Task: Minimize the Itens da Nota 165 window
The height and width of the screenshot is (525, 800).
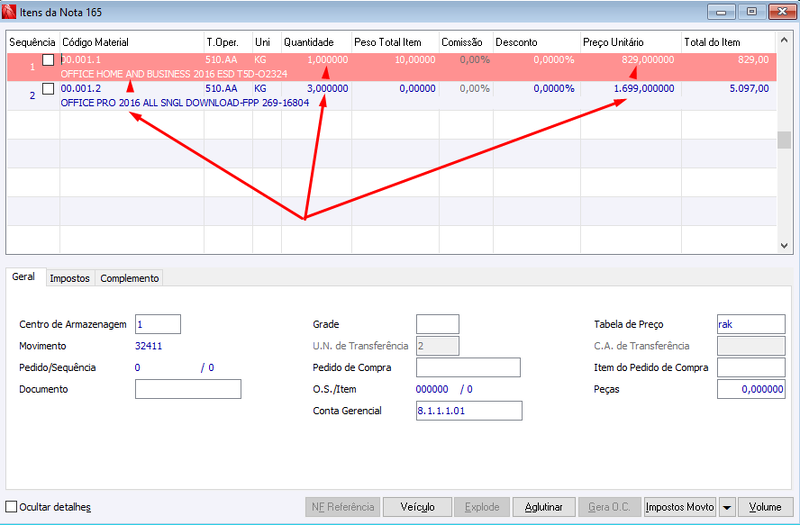Action: (x=721, y=12)
